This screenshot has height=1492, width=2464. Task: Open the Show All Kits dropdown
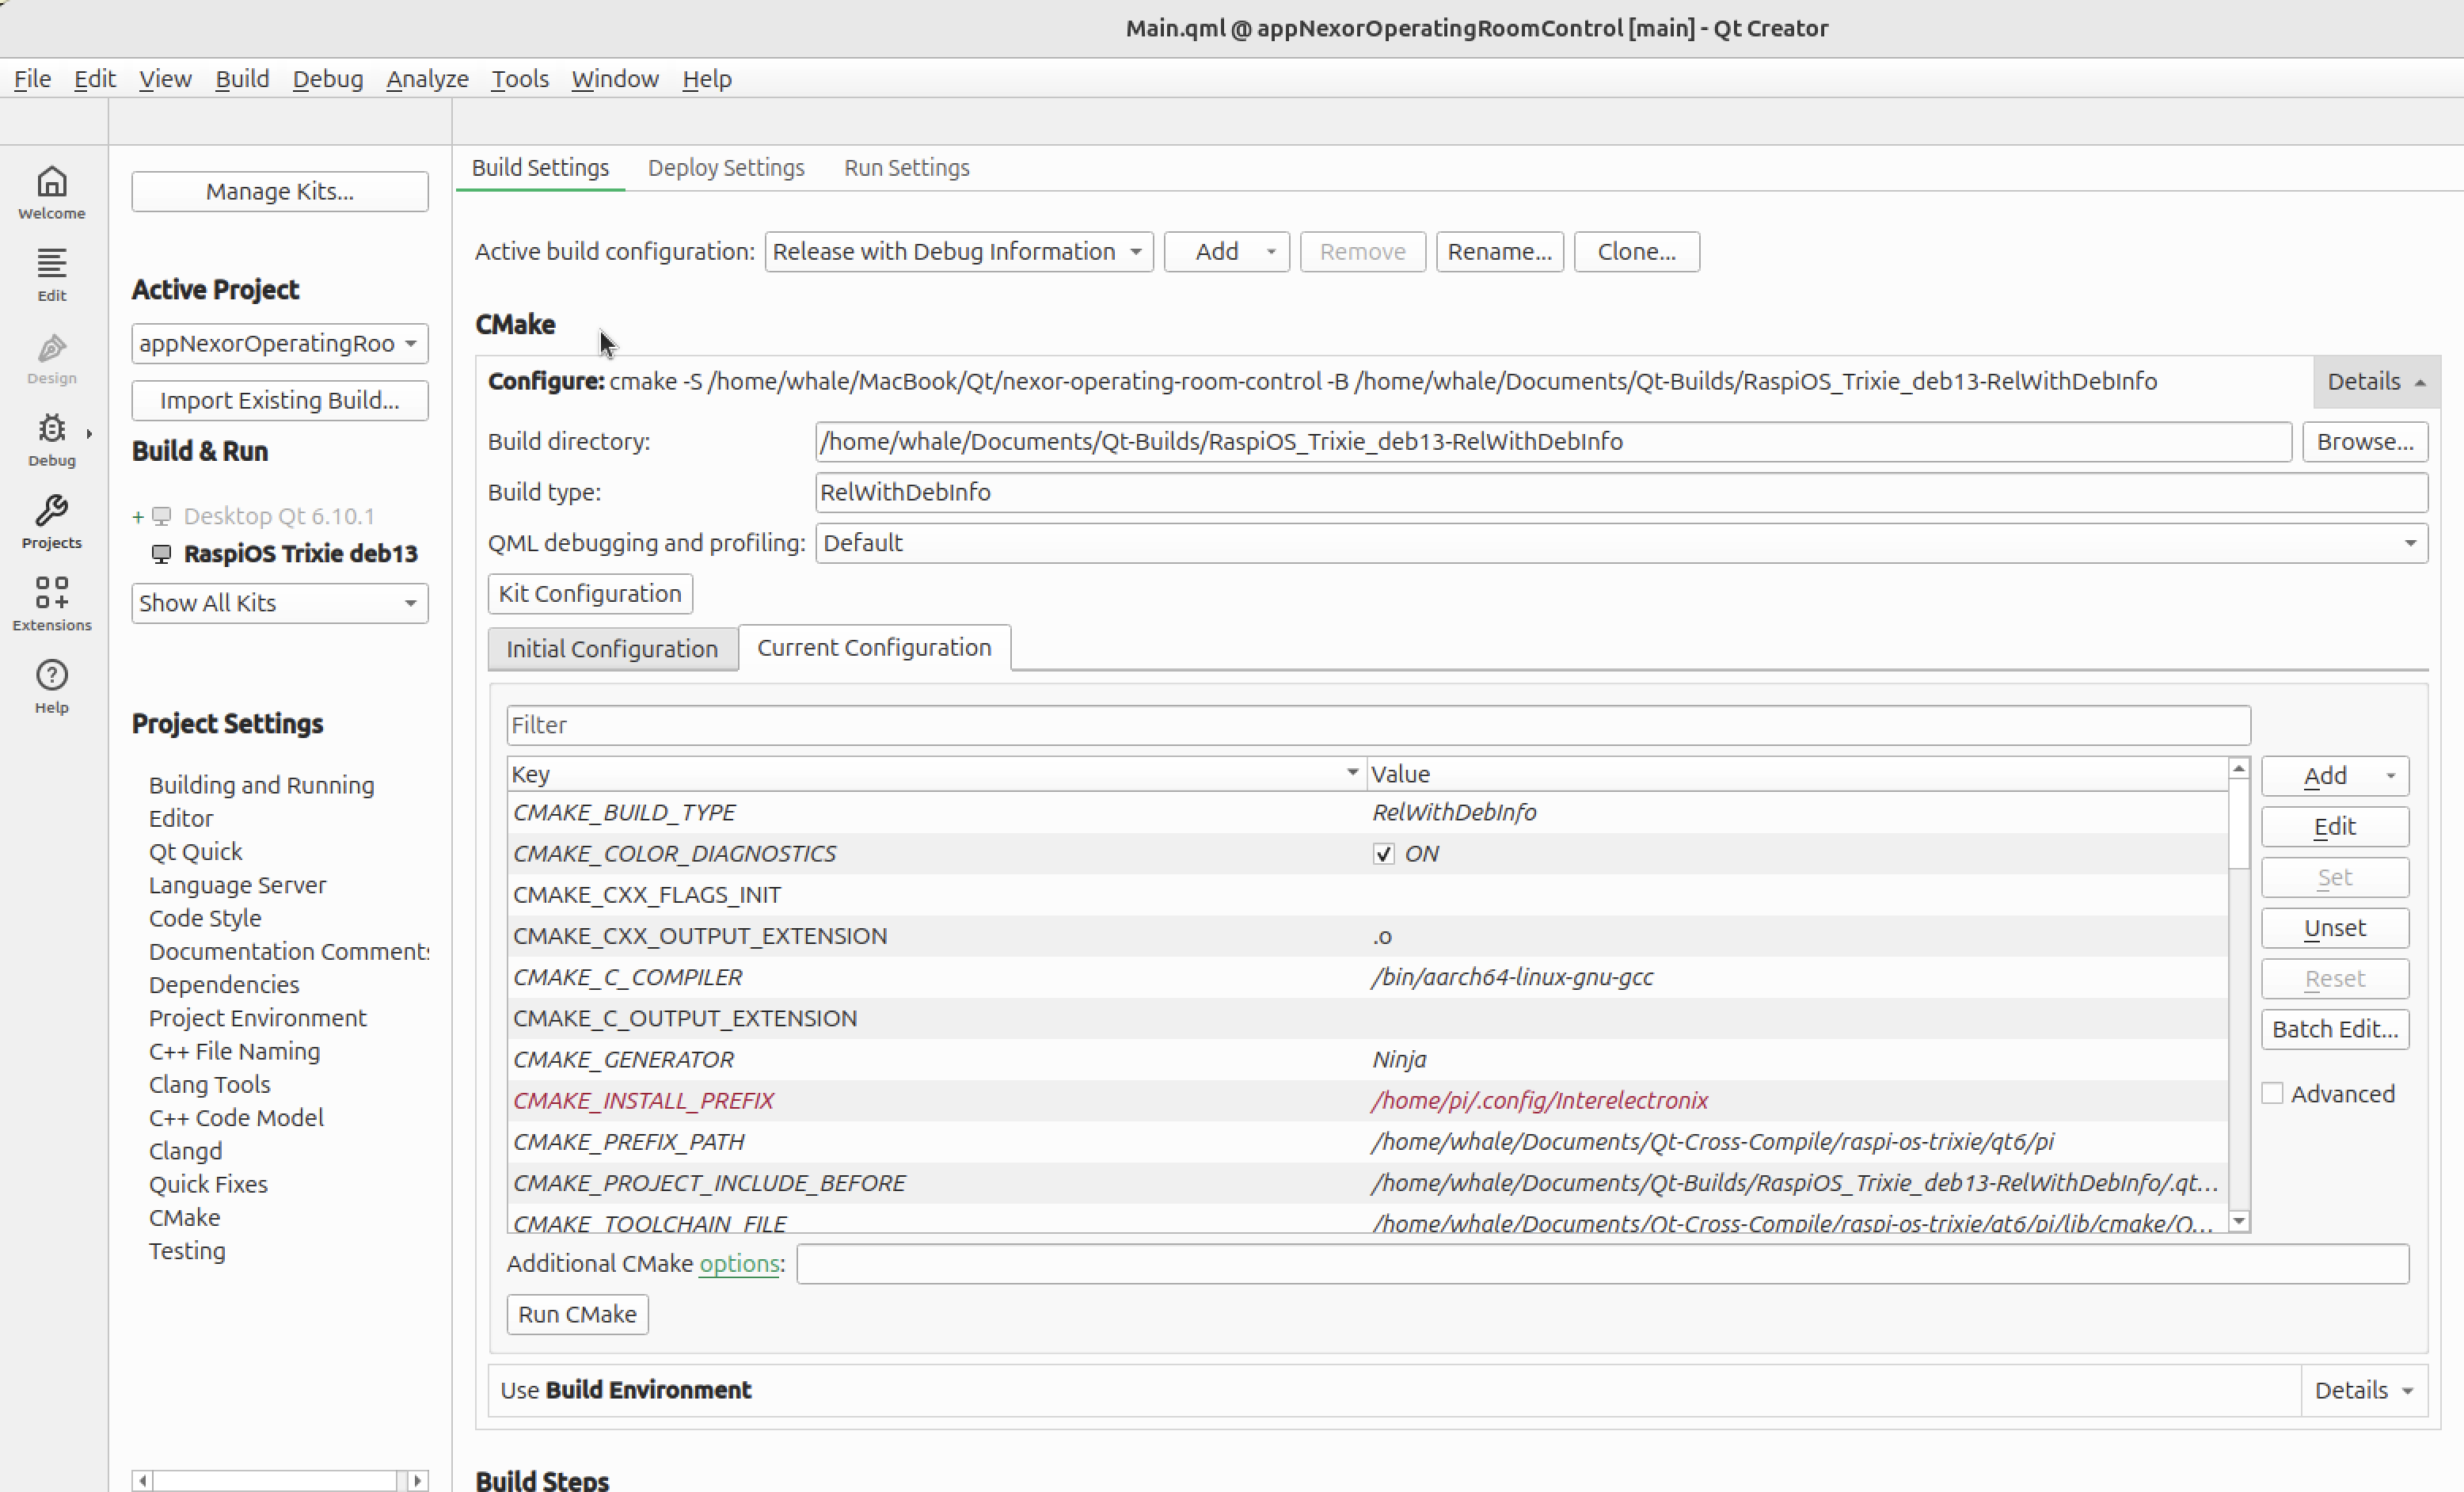pos(279,602)
